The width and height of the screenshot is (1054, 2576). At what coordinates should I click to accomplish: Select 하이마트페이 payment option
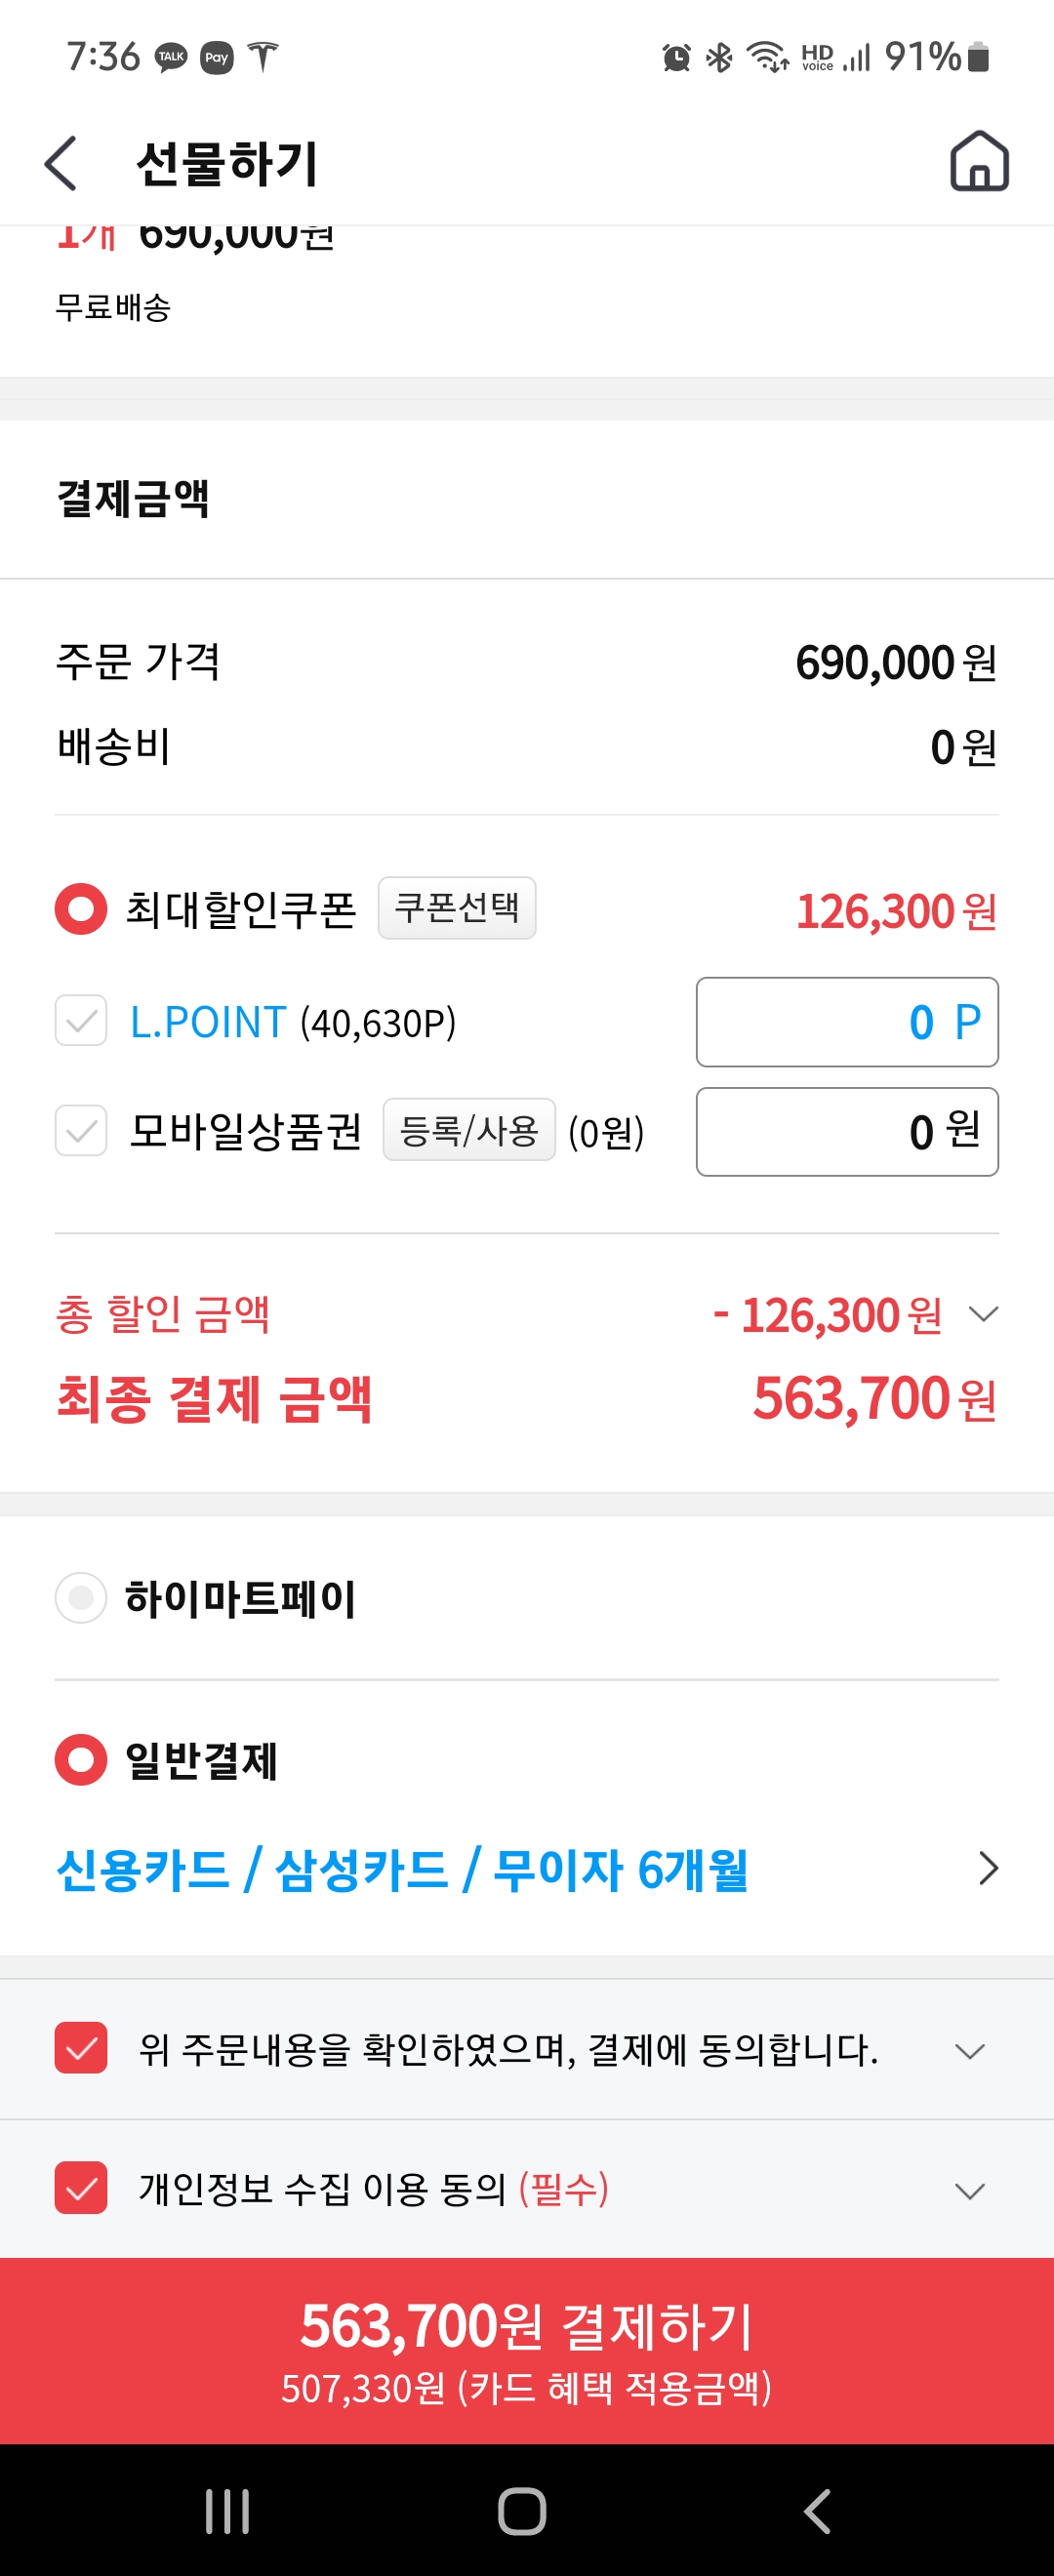tap(81, 1597)
